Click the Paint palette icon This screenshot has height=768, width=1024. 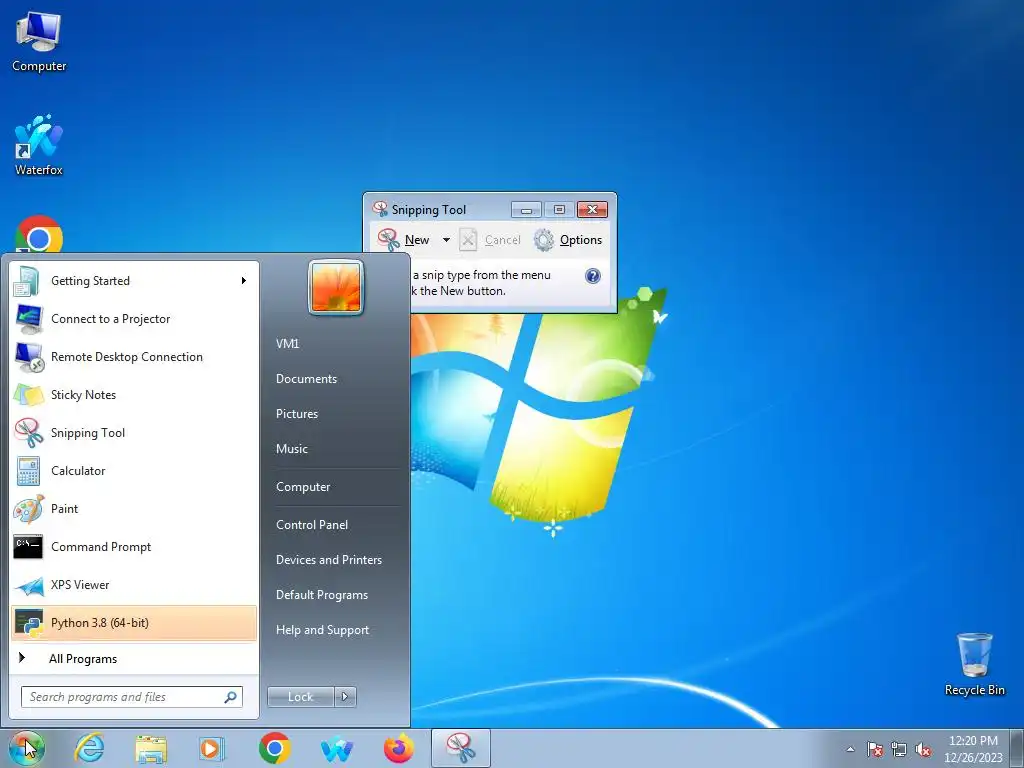[x=28, y=509]
